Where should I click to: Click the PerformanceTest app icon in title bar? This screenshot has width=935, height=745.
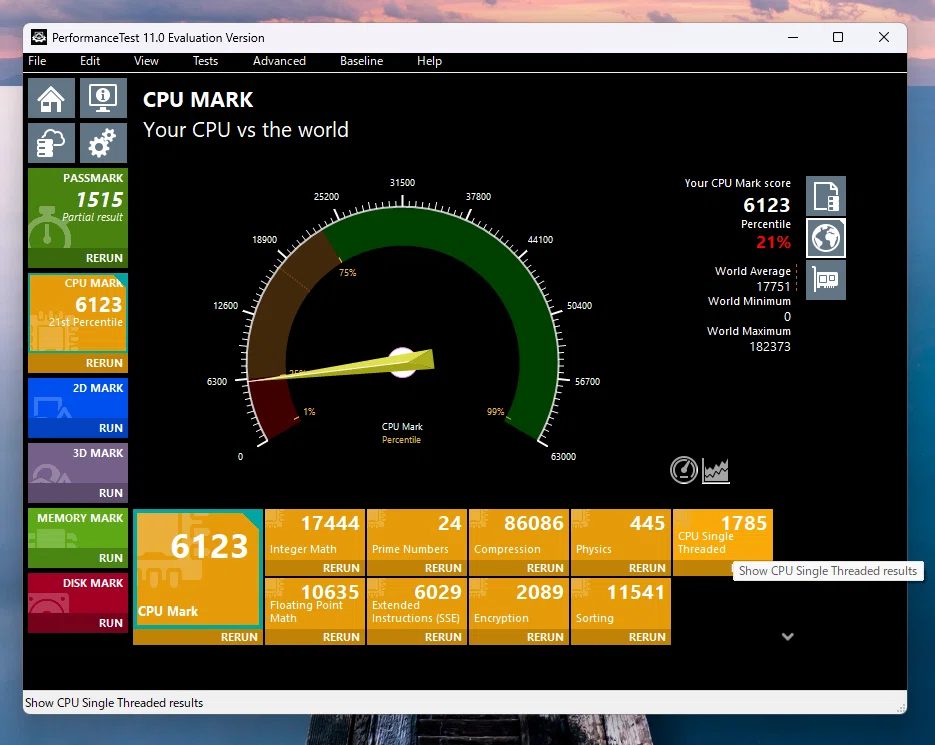[39, 38]
